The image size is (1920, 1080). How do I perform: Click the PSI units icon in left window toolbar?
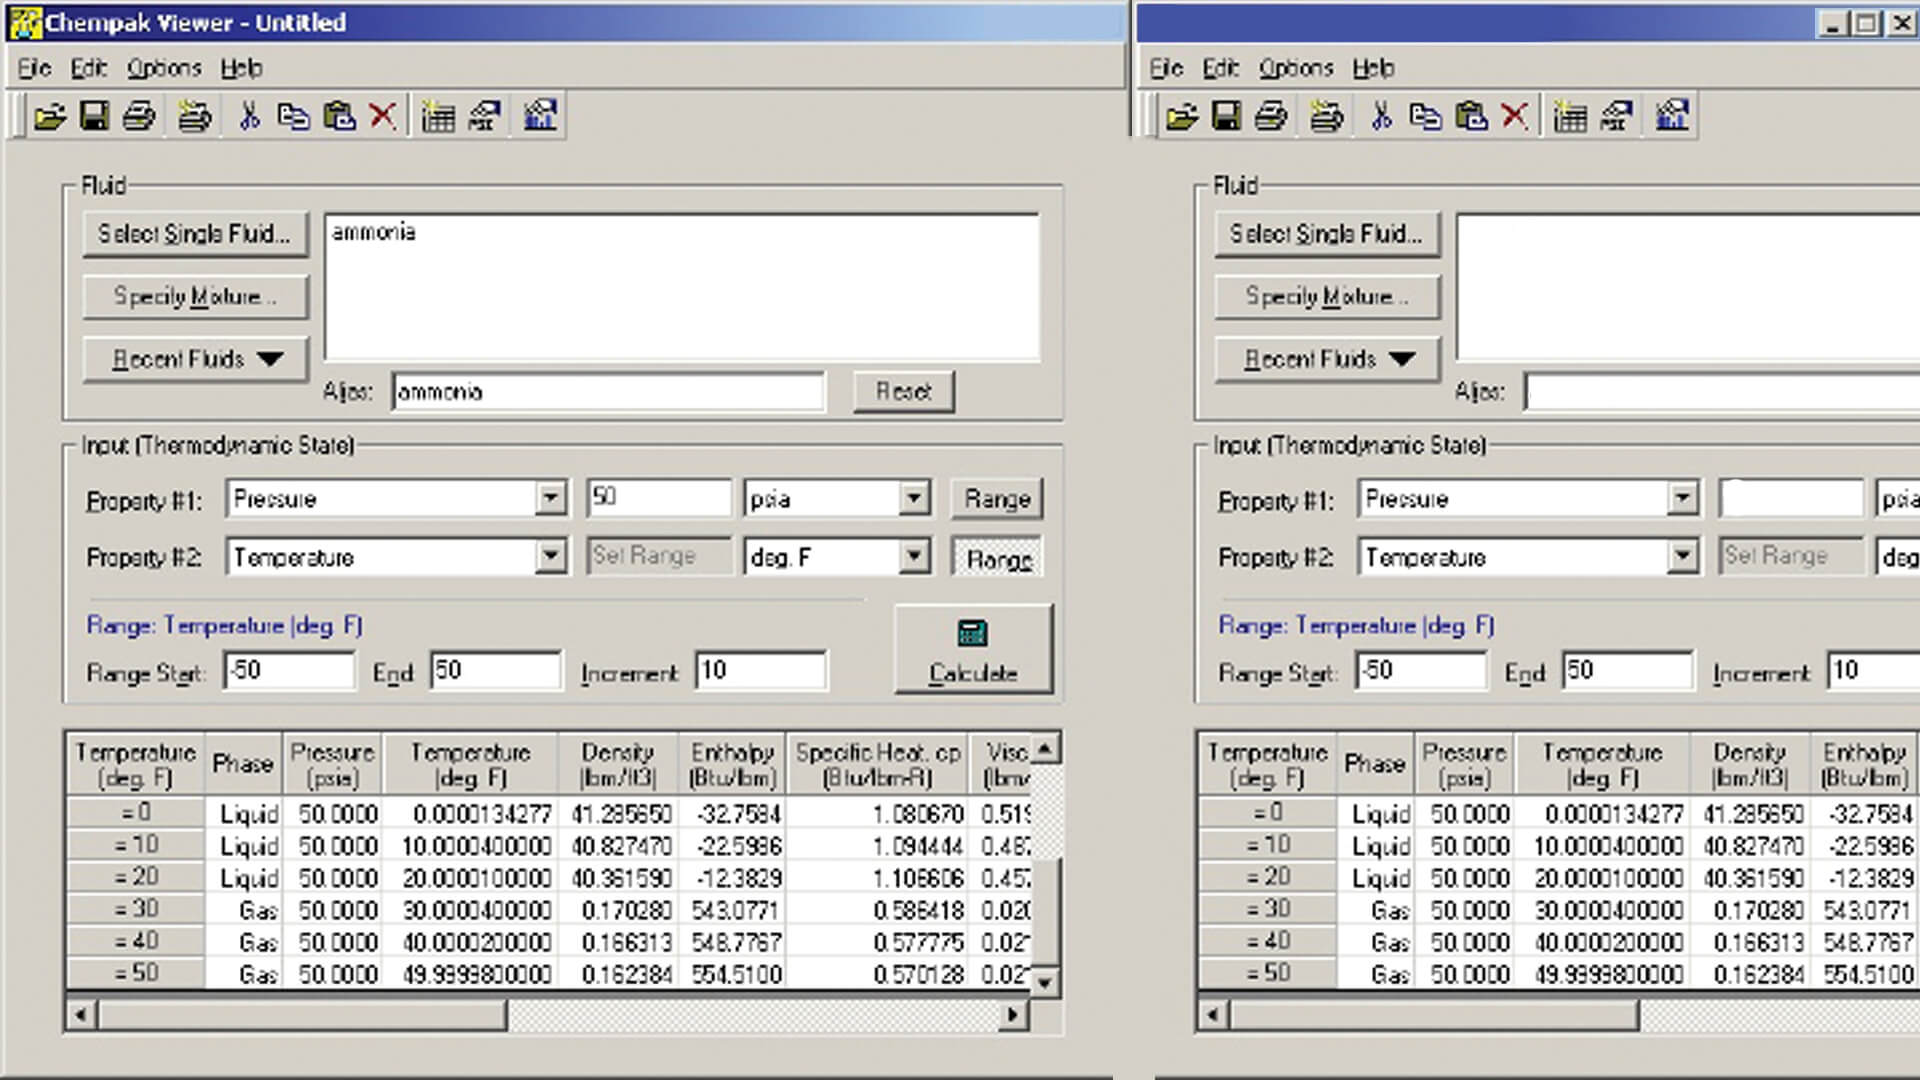pyautogui.click(x=485, y=117)
